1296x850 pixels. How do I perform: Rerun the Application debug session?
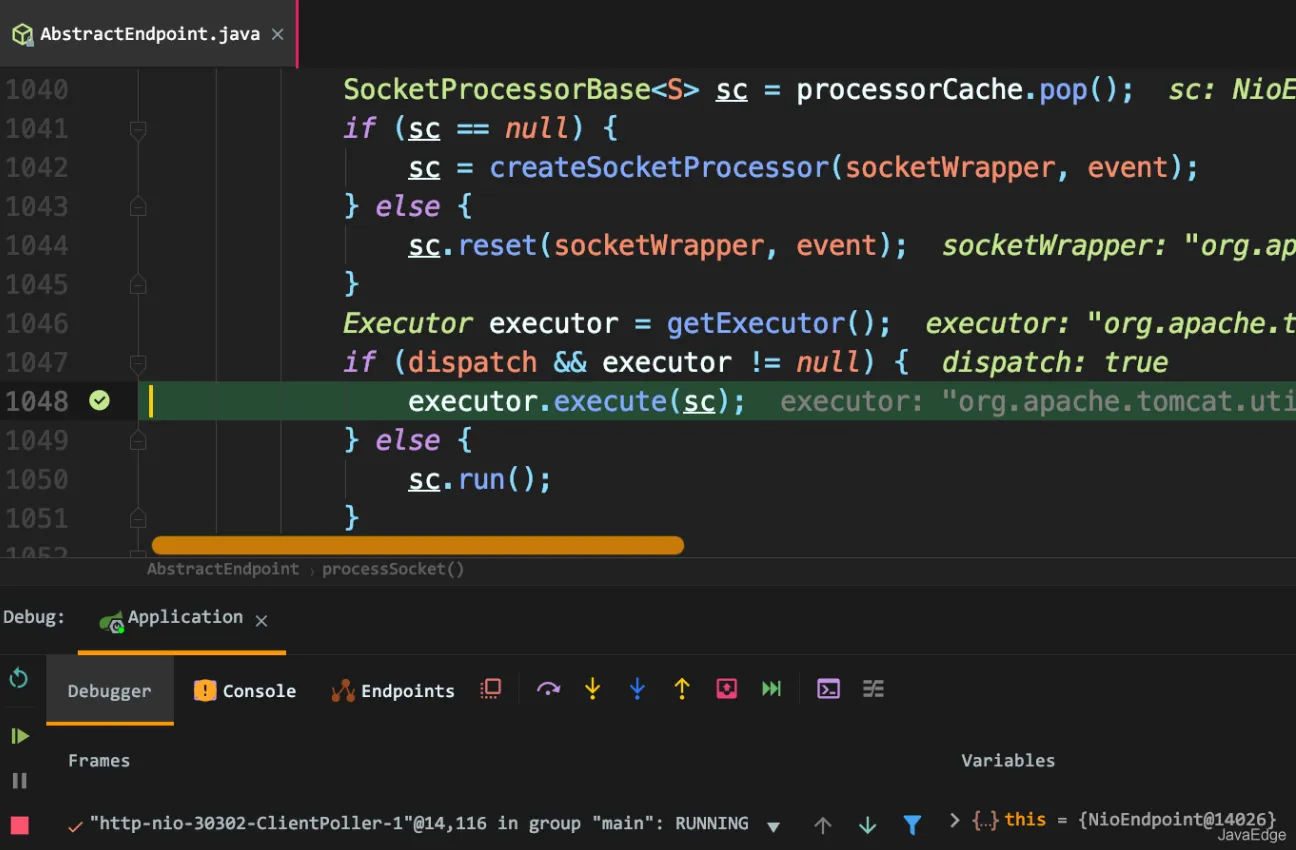tap(19, 679)
